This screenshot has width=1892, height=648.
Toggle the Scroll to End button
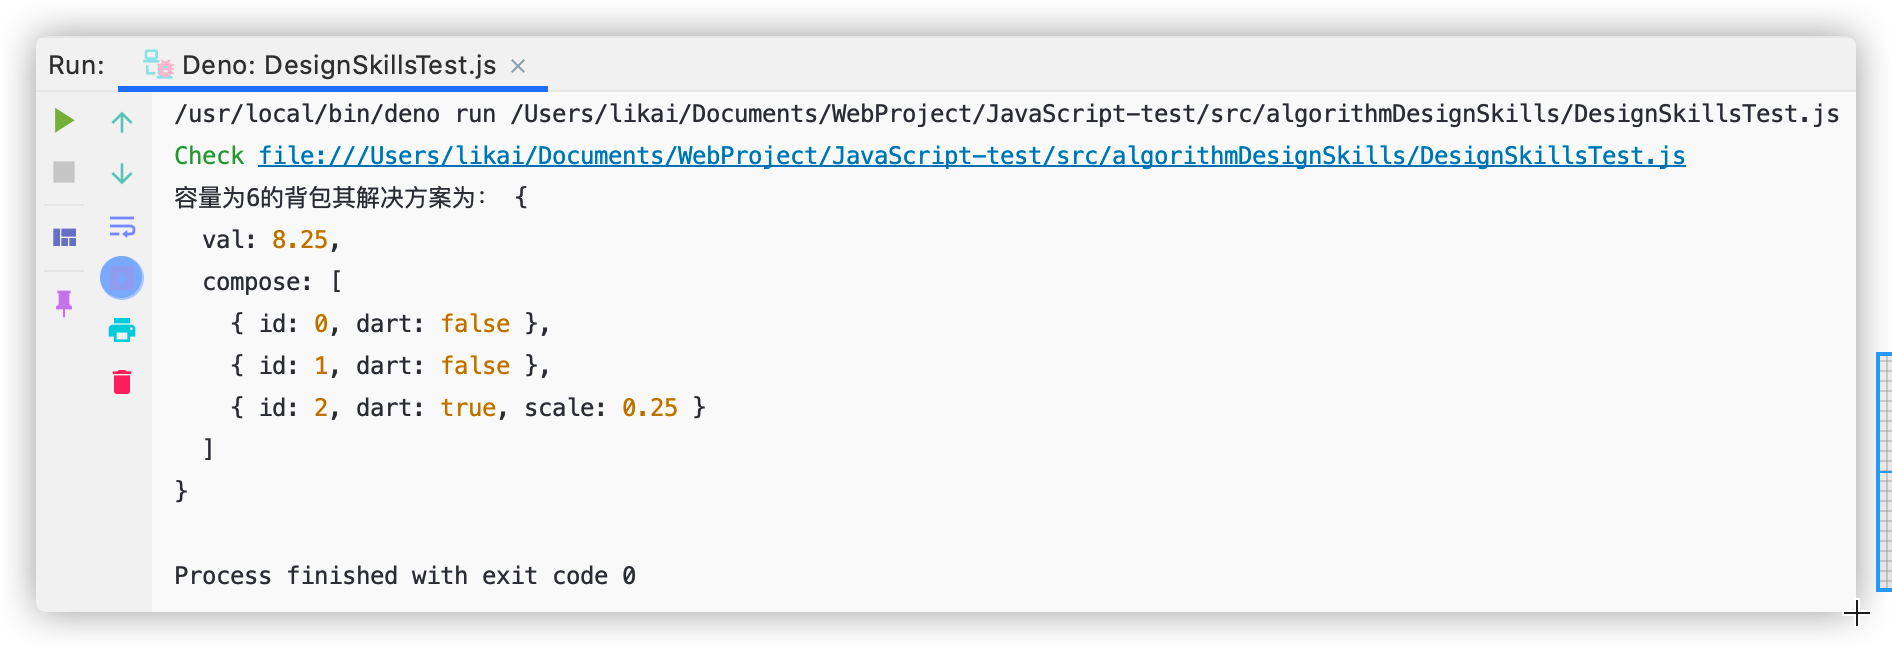pos(122,278)
